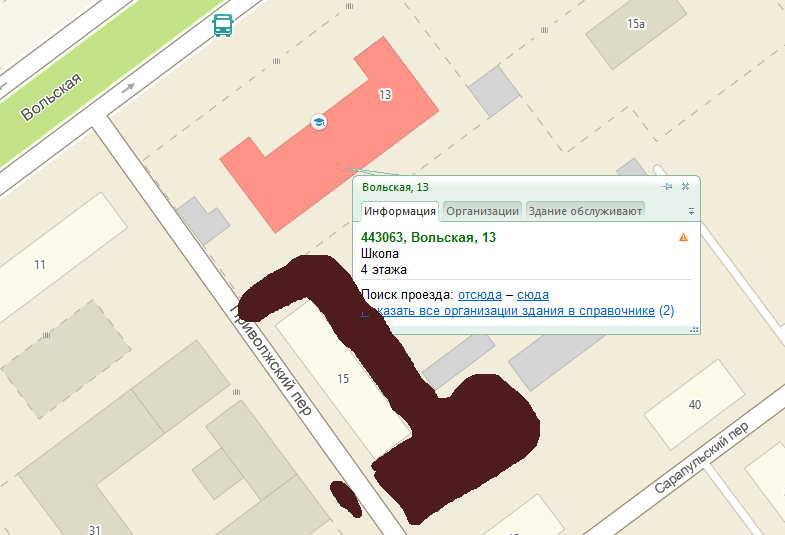
Task: Open the Здание обслуживают tab
Action: [x=584, y=211]
